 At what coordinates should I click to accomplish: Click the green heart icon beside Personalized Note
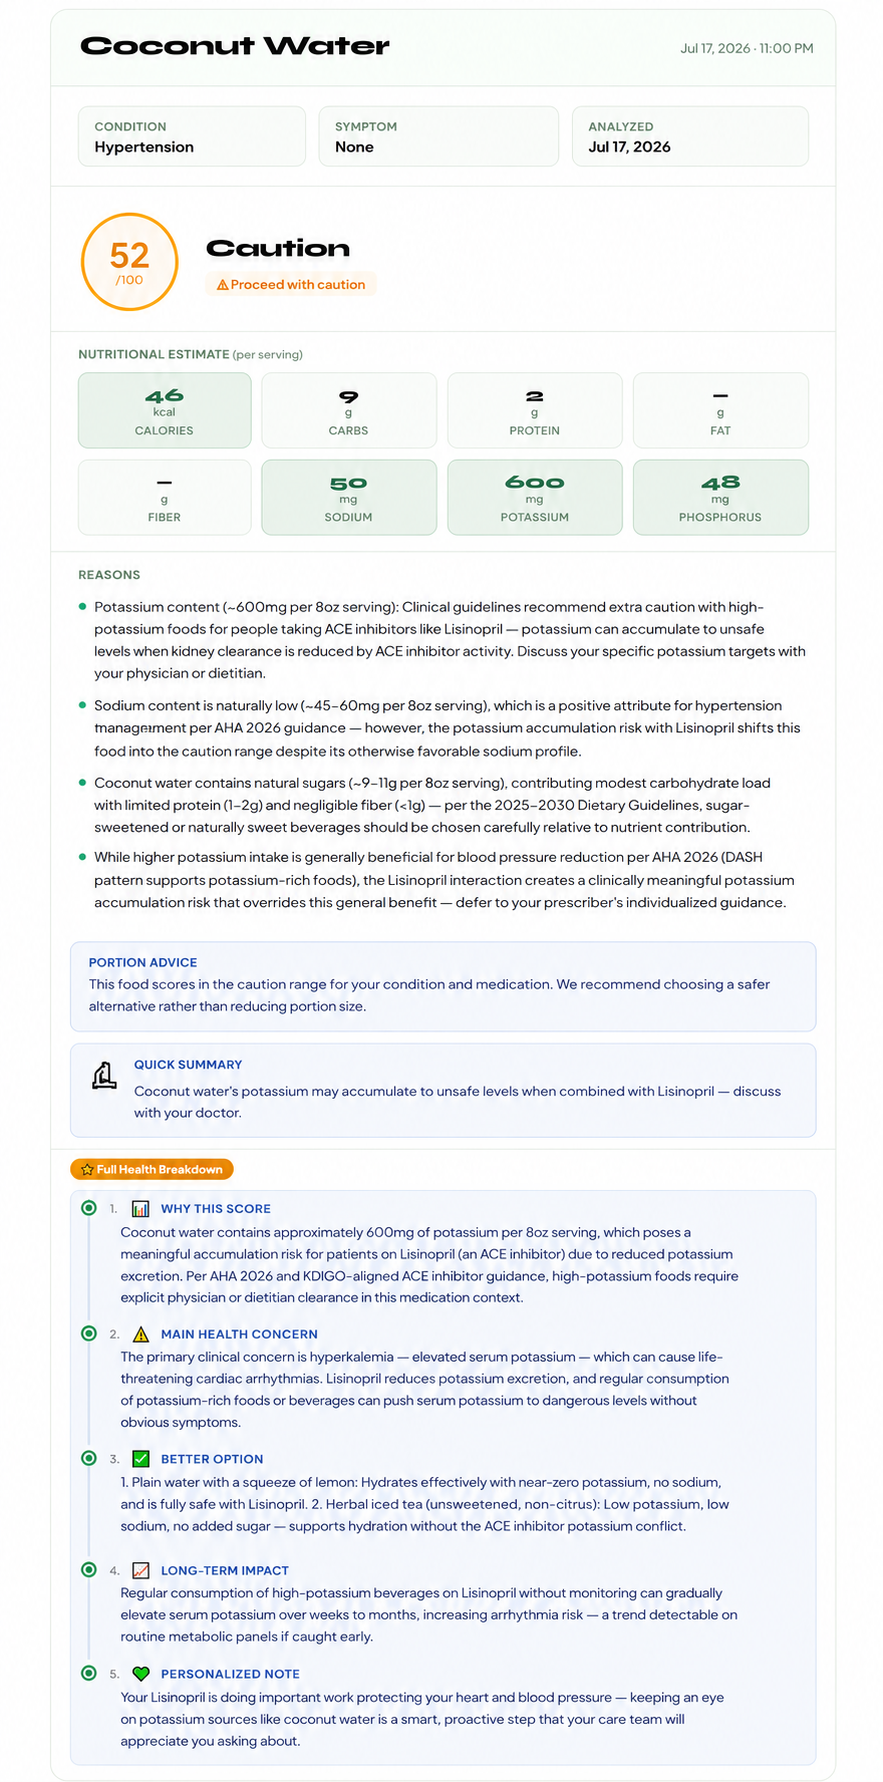(141, 1674)
